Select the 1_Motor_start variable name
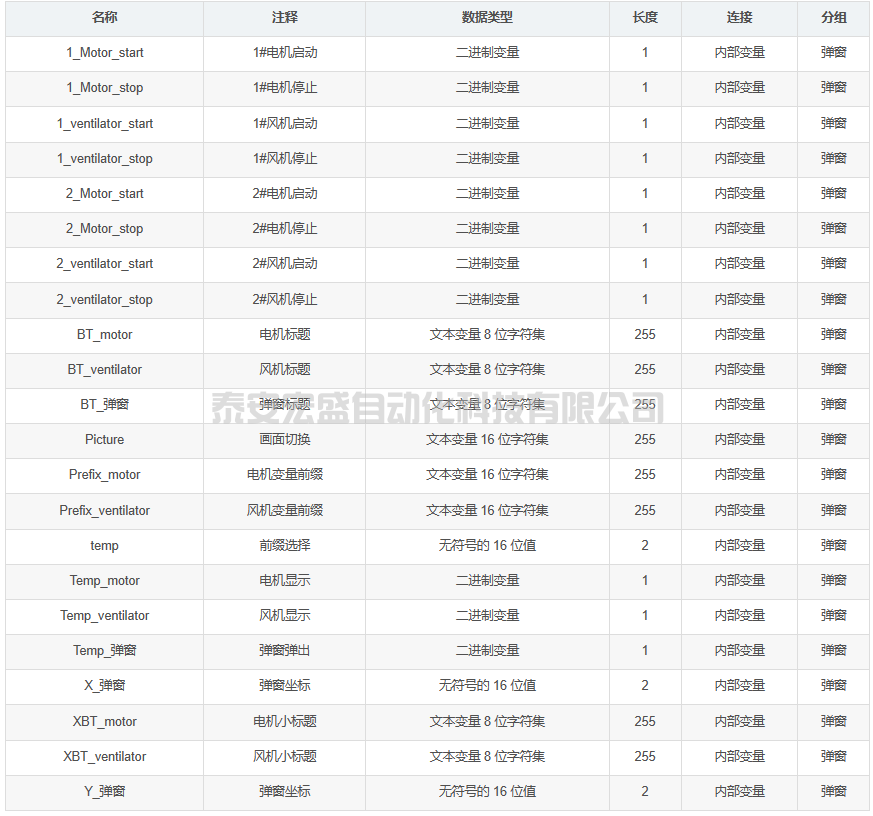This screenshot has width=873, height=816. pos(104,53)
